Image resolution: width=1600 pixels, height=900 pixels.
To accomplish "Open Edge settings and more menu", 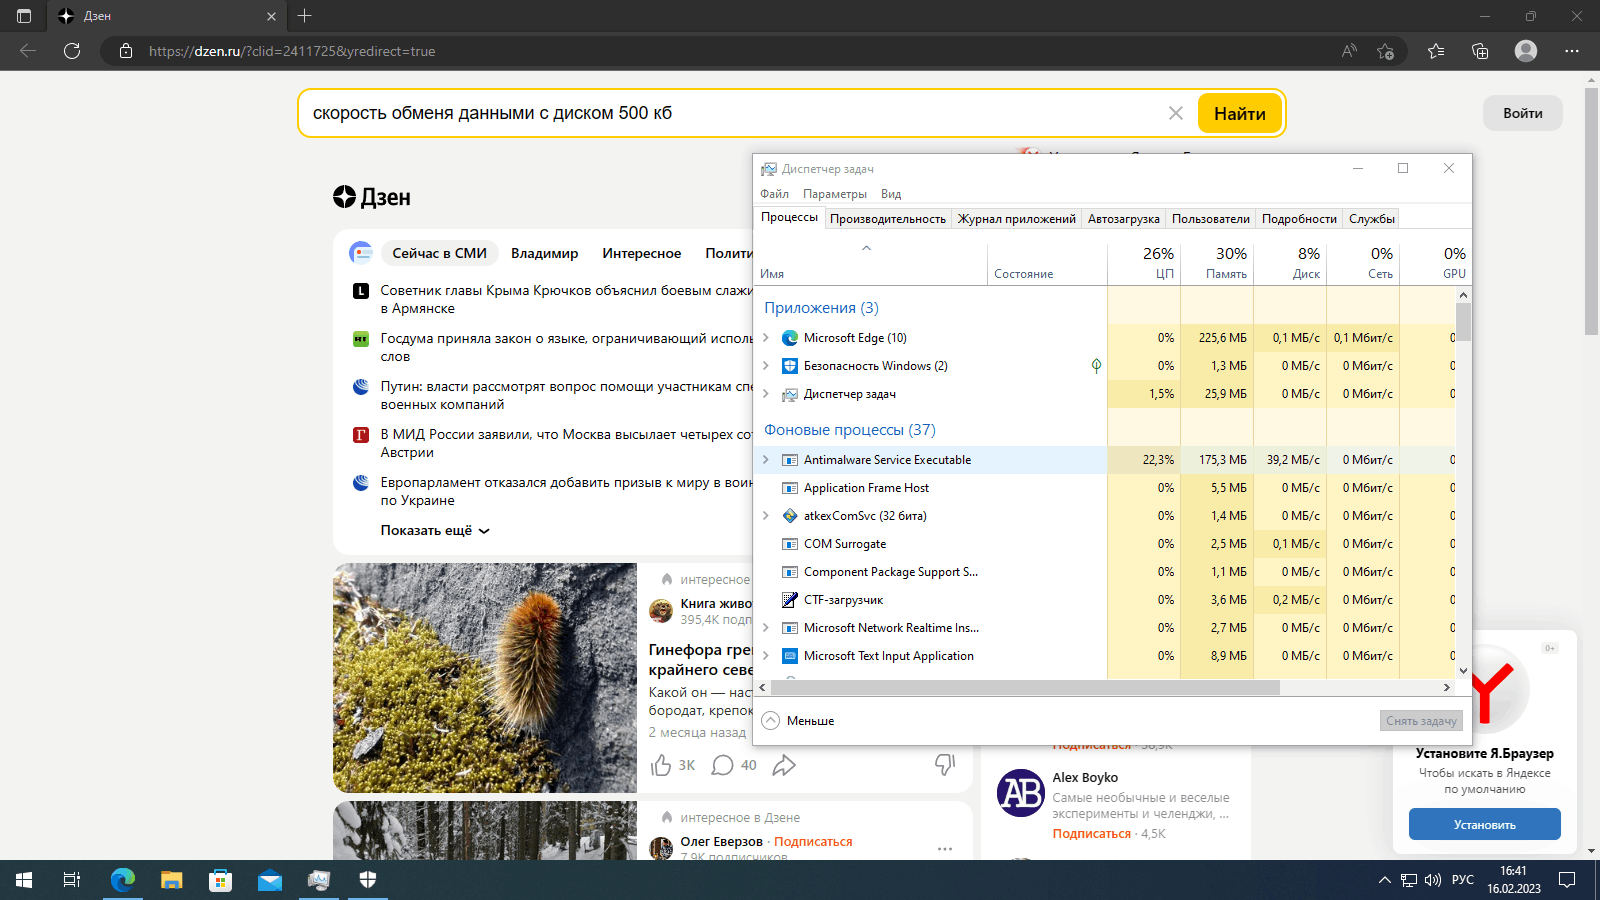I will click(x=1572, y=51).
